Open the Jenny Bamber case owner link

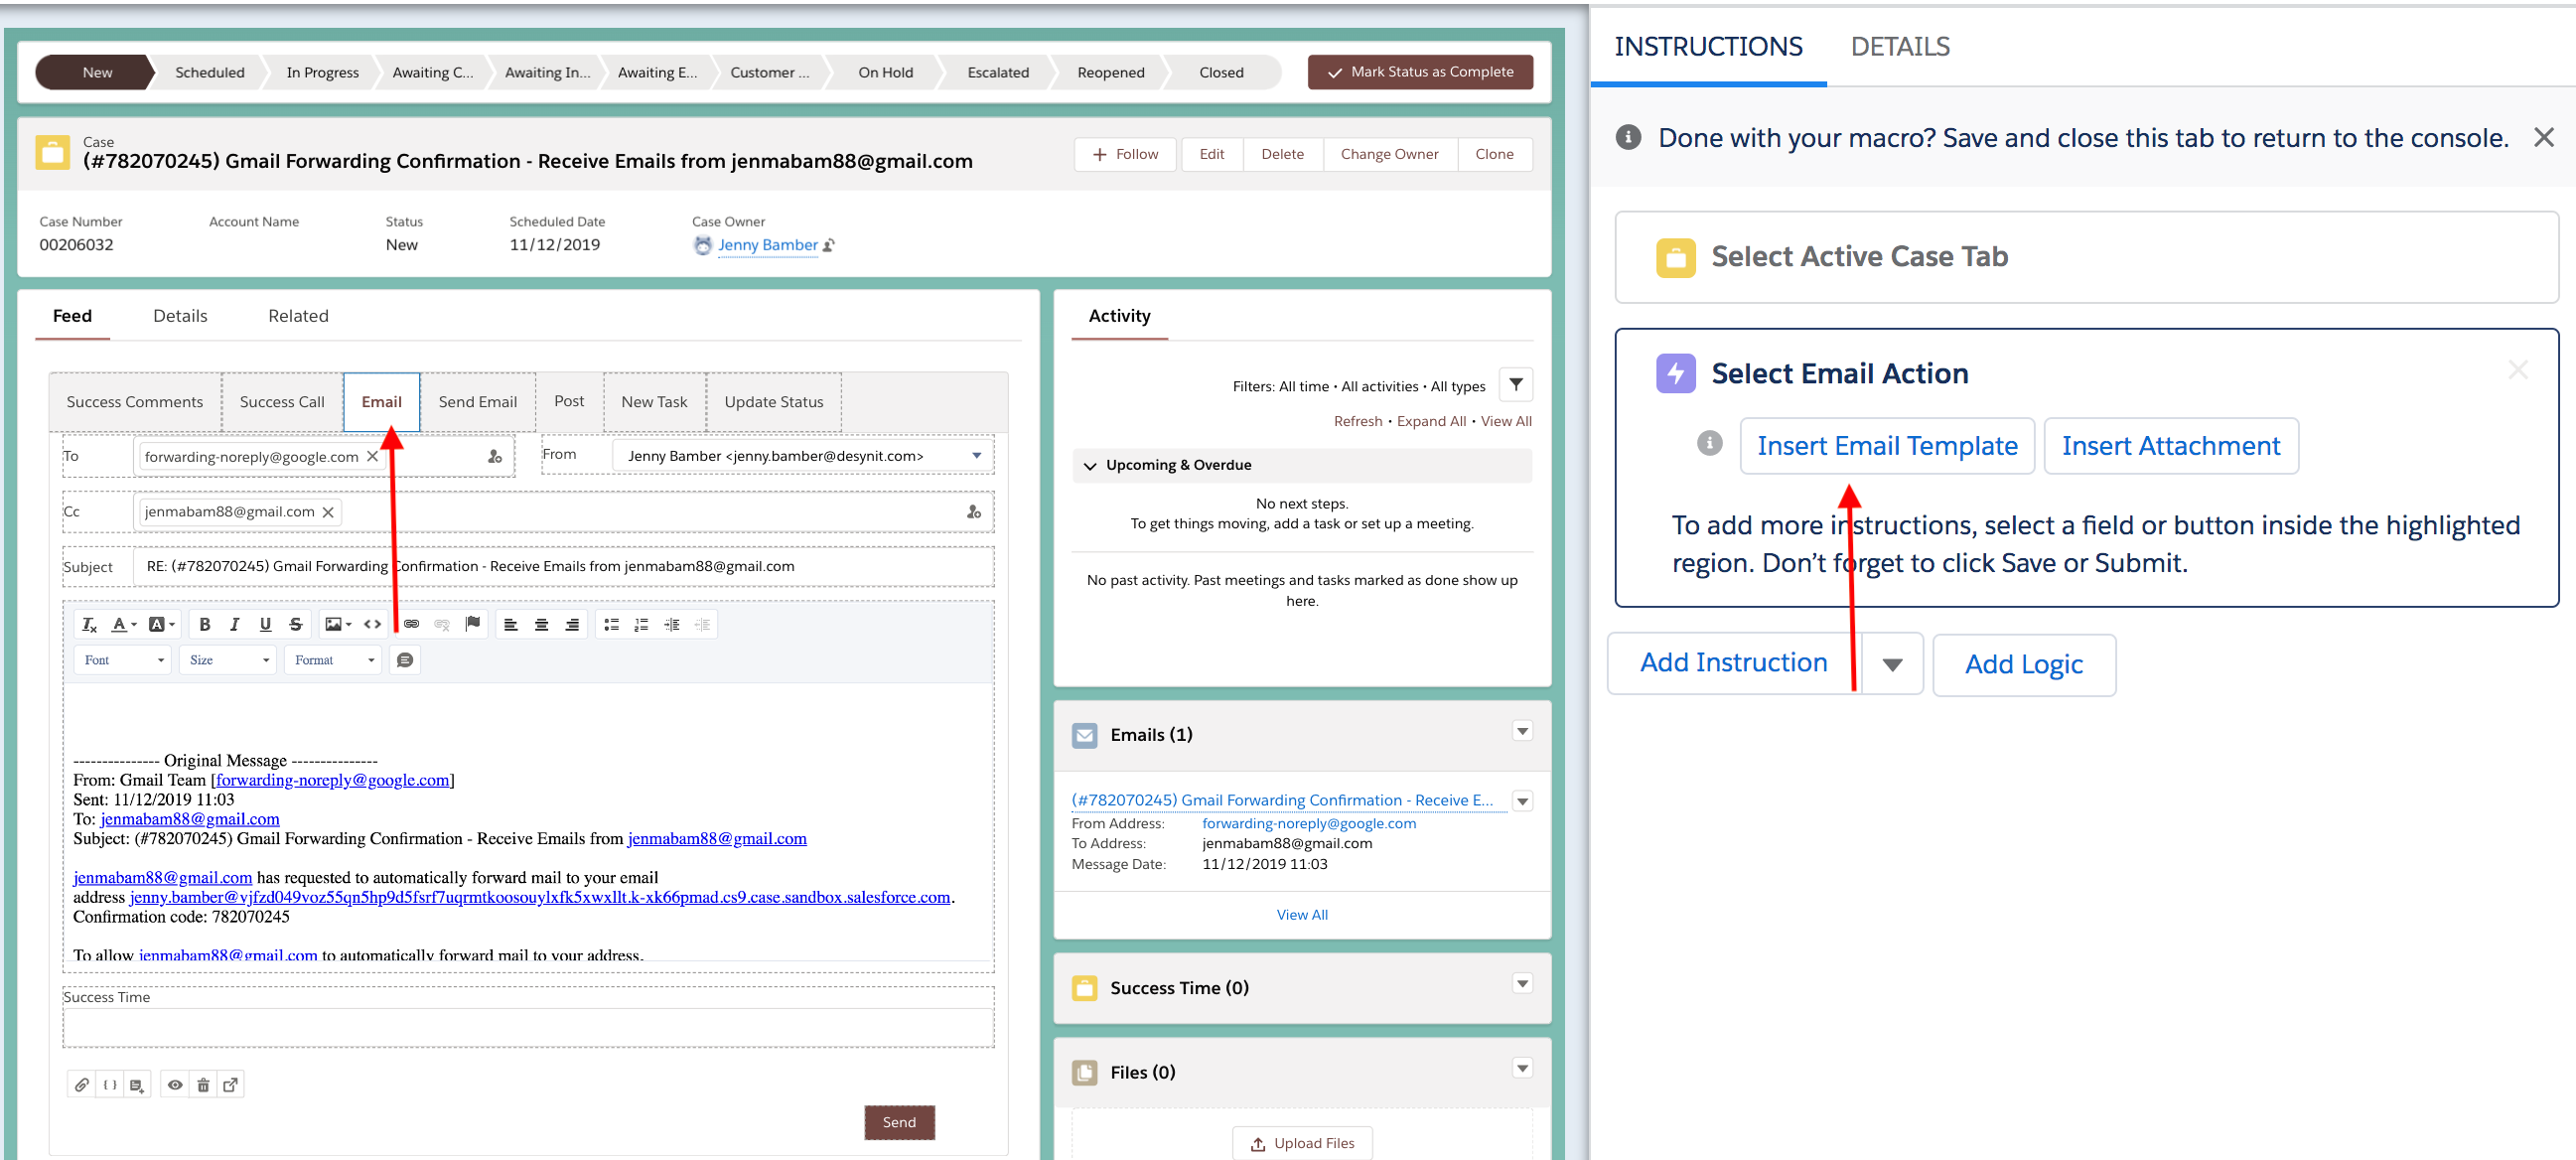tap(768, 246)
